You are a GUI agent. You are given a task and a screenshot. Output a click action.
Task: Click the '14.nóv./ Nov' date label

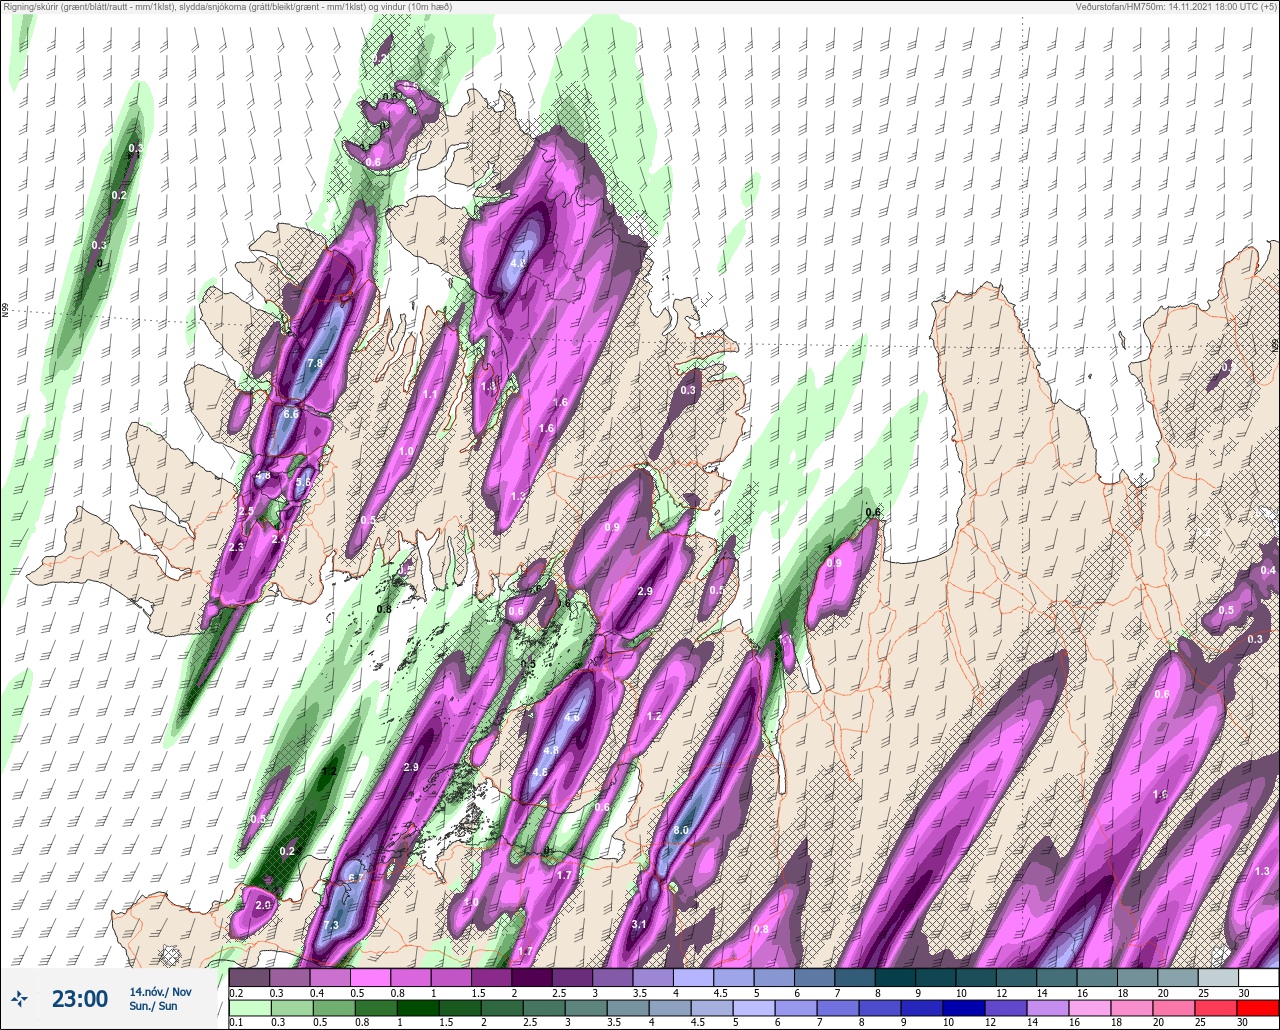click(x=160, y=991)
